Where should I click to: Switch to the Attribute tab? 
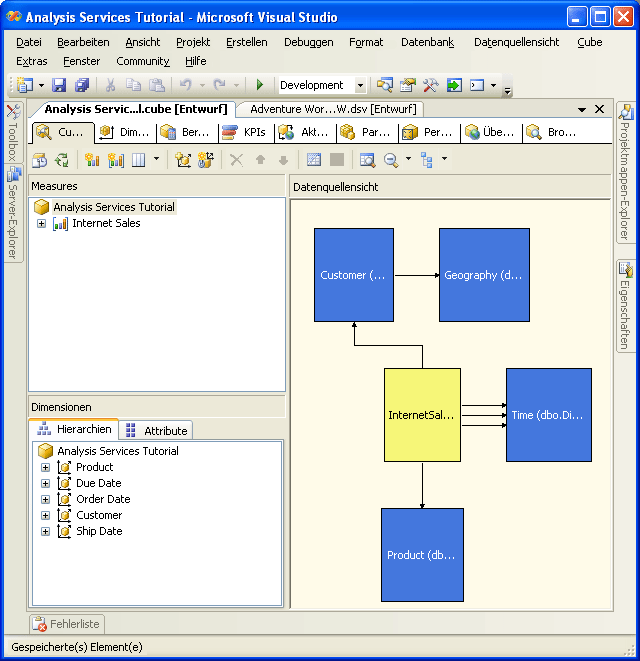point(156,431)
